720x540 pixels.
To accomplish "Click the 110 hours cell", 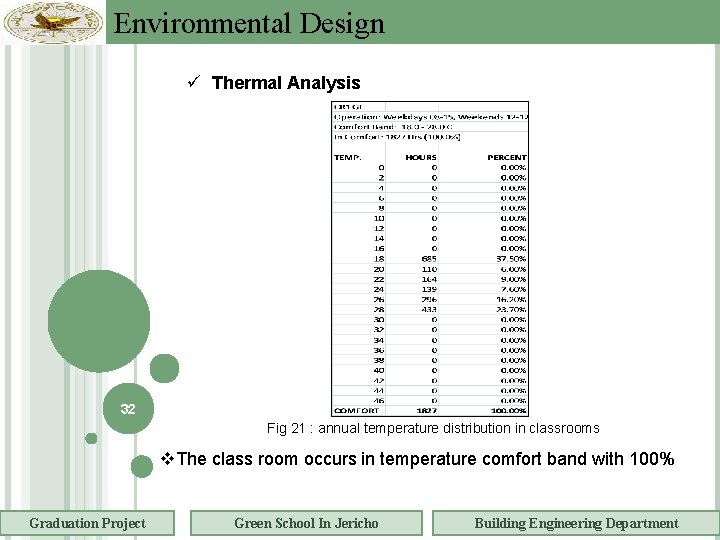I will [x=429, y=269].
